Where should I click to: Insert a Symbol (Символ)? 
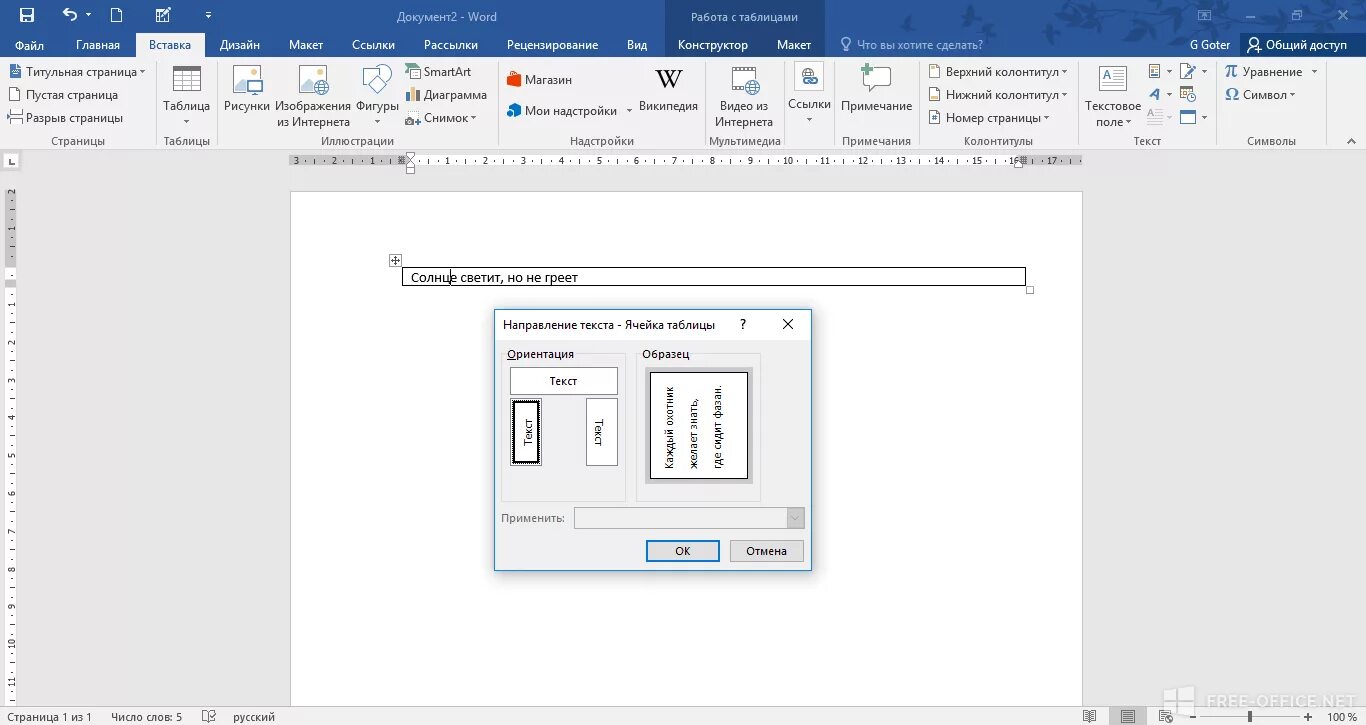pos(1260,95)
